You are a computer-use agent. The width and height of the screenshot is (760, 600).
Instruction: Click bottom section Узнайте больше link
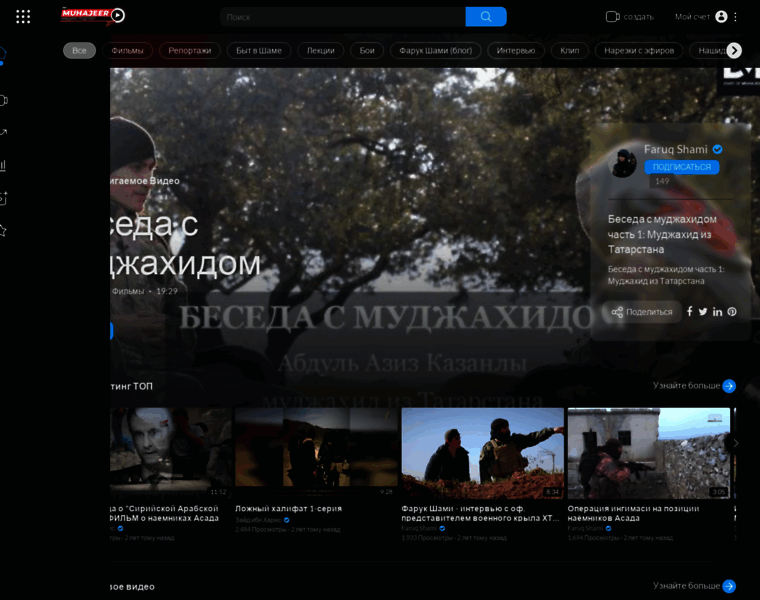(x=686, y=586)
